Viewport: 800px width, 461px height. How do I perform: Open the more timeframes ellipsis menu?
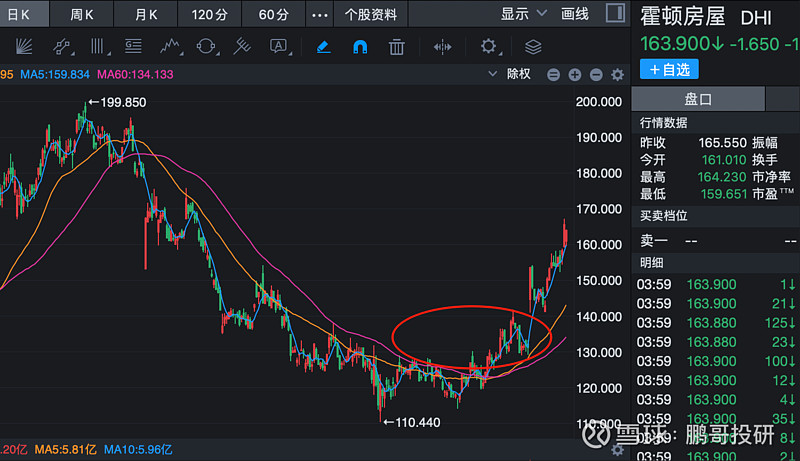319,15
